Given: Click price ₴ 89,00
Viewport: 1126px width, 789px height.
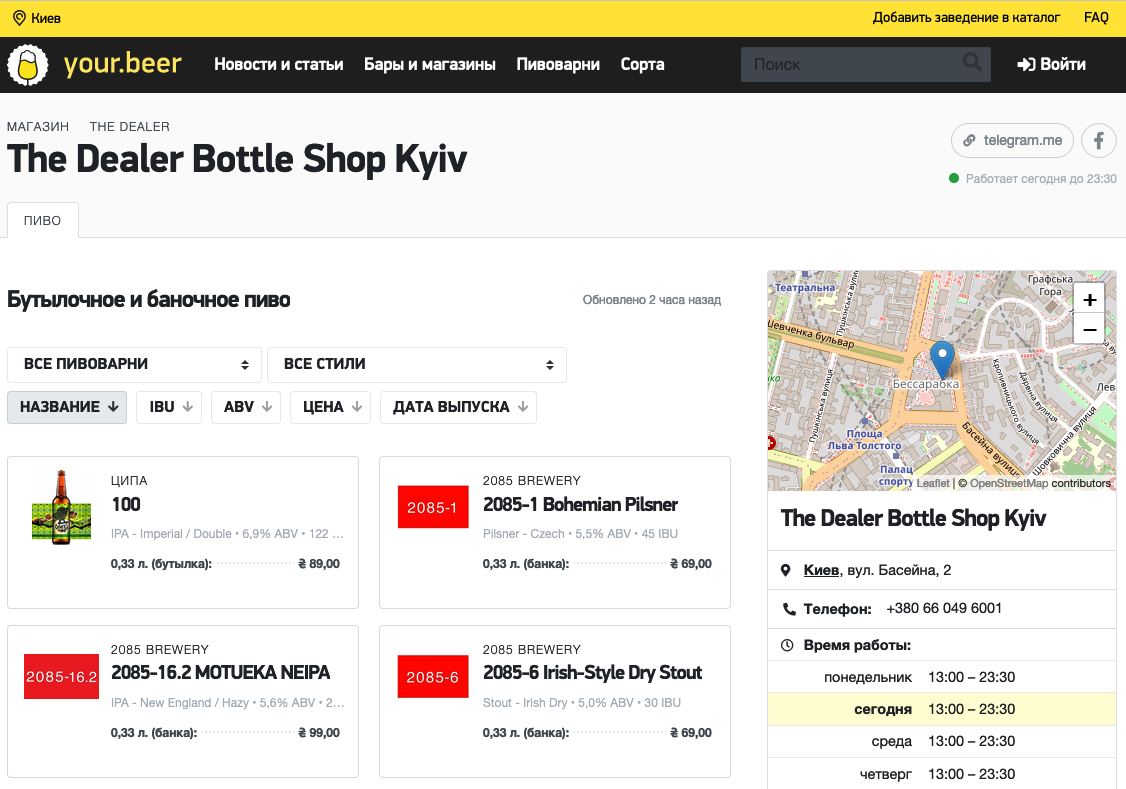Looking at the screenshot, I should coord(319,564).
